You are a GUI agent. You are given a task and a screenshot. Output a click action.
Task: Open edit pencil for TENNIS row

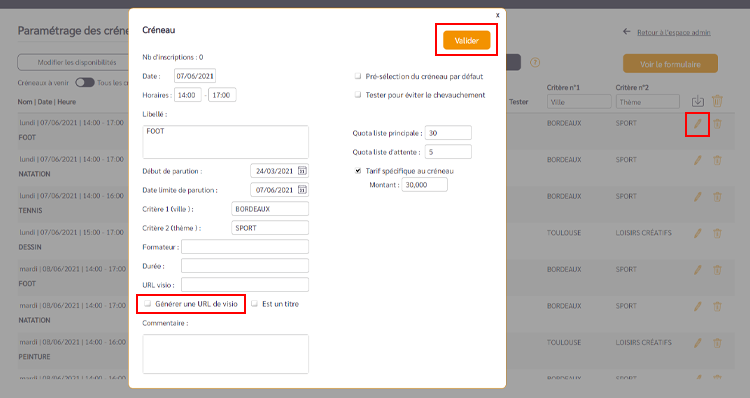pos(697,197)
